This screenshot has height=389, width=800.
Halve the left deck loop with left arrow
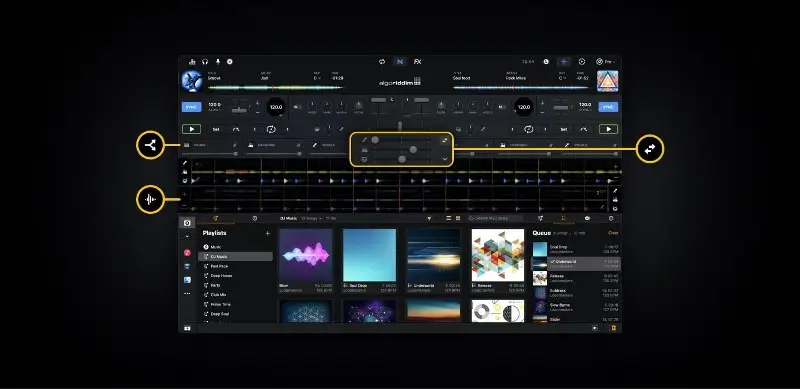click(255, 130)
